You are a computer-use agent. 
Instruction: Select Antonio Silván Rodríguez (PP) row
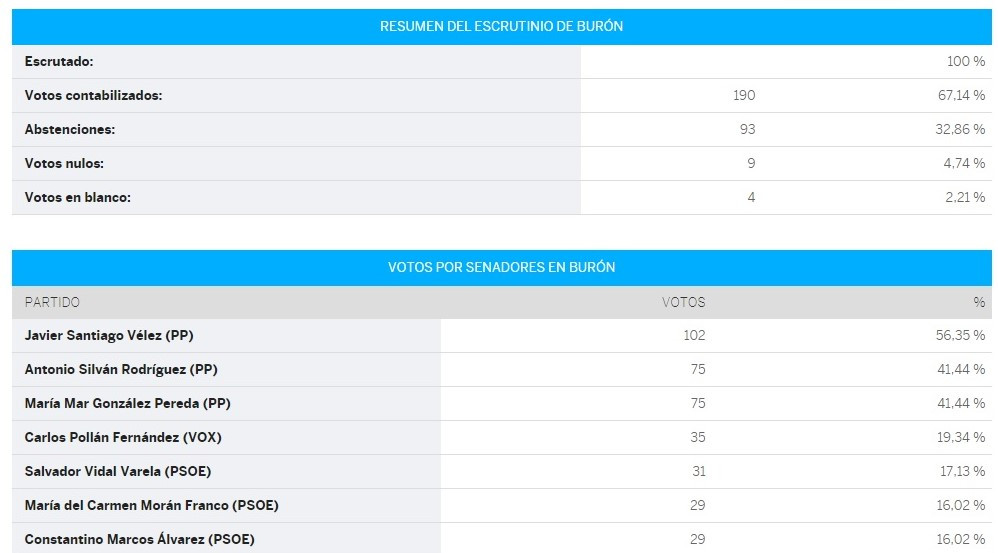(502, 370)
